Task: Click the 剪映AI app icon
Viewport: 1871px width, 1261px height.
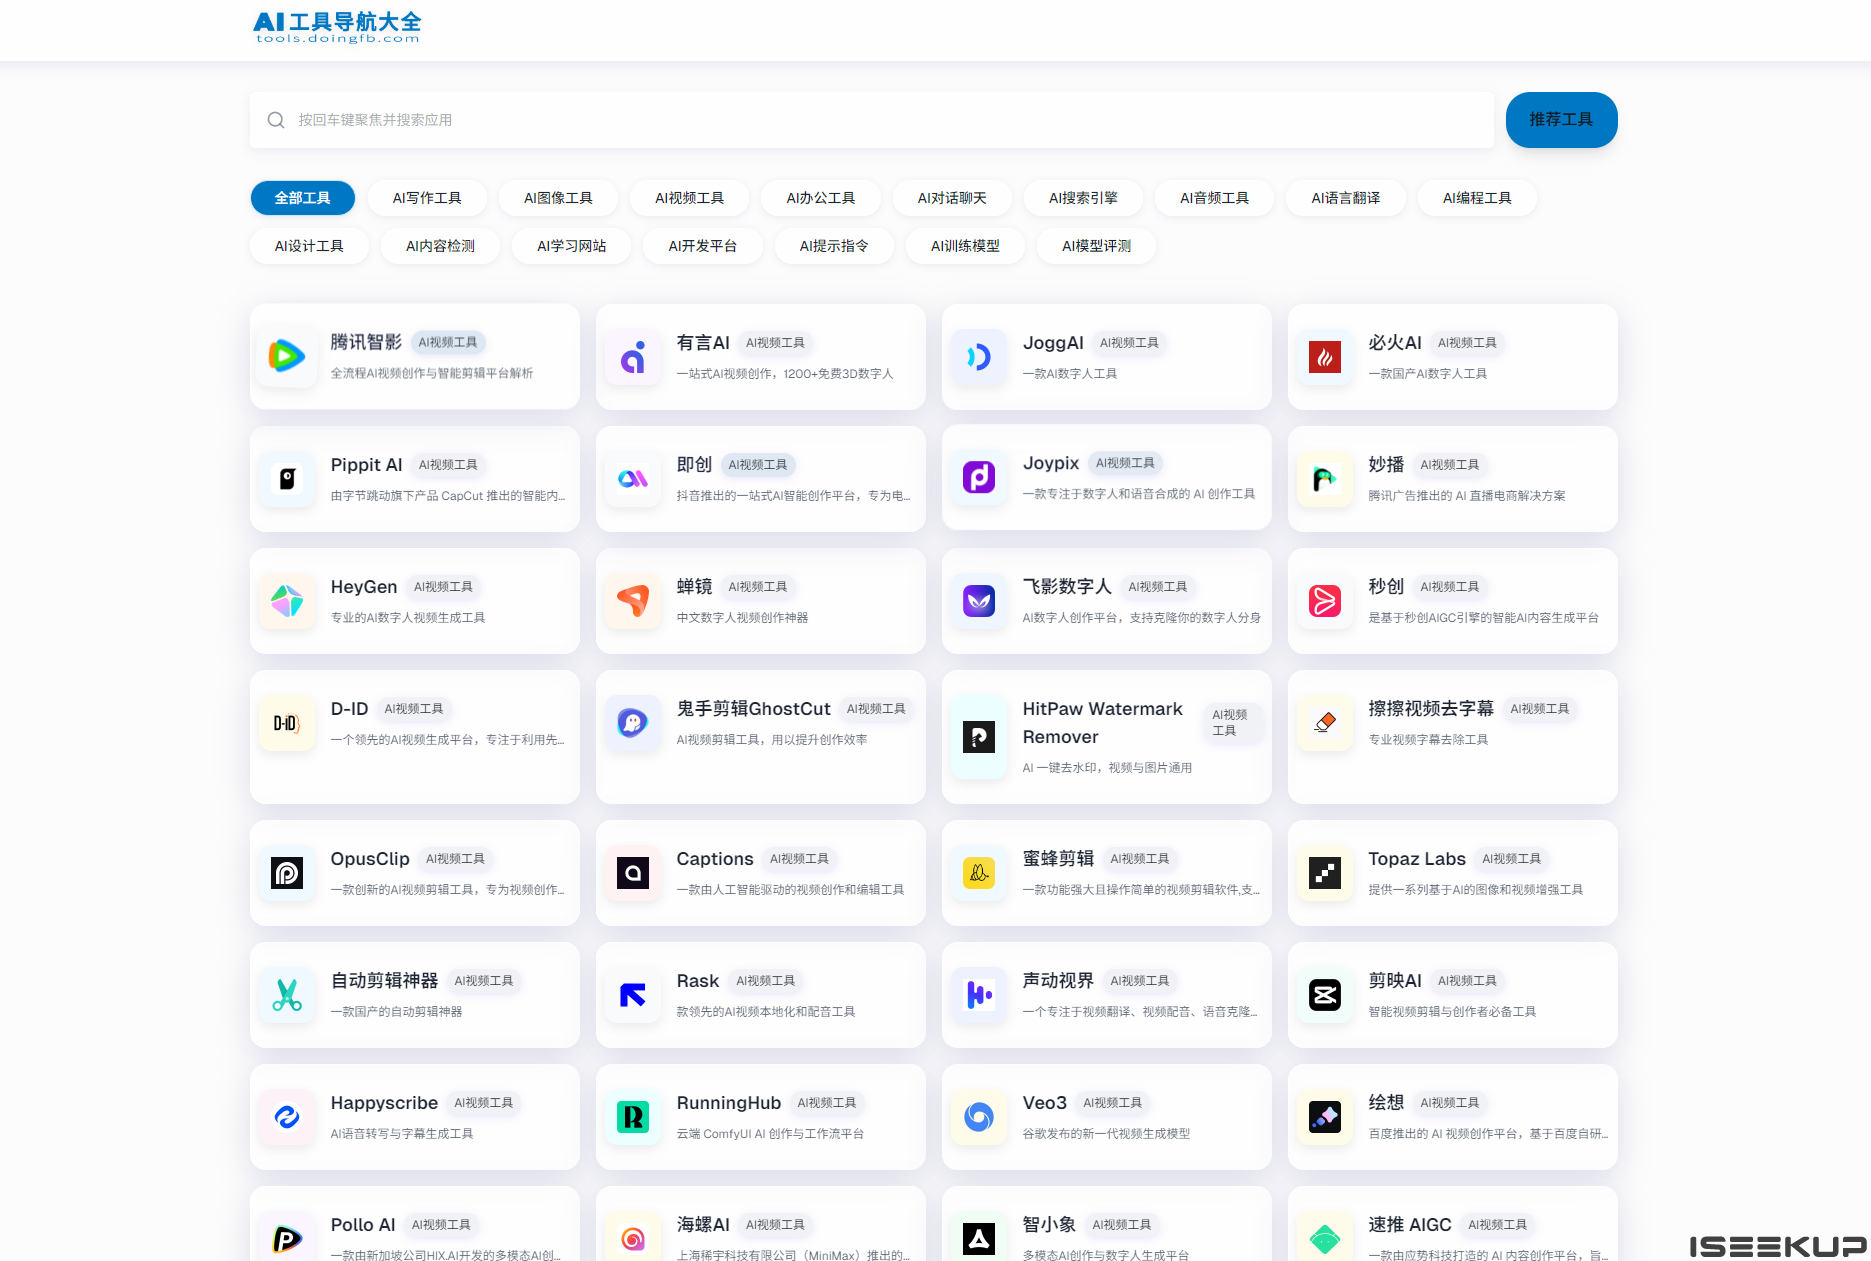Action: [x=1324, y=995]
